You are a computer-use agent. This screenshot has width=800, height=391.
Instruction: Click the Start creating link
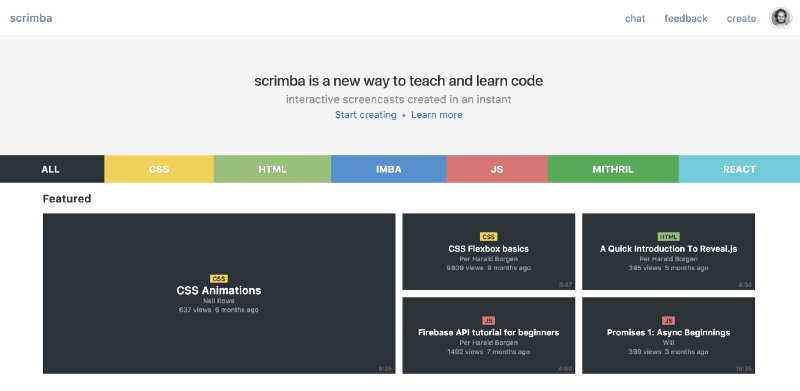coord(366,115)
